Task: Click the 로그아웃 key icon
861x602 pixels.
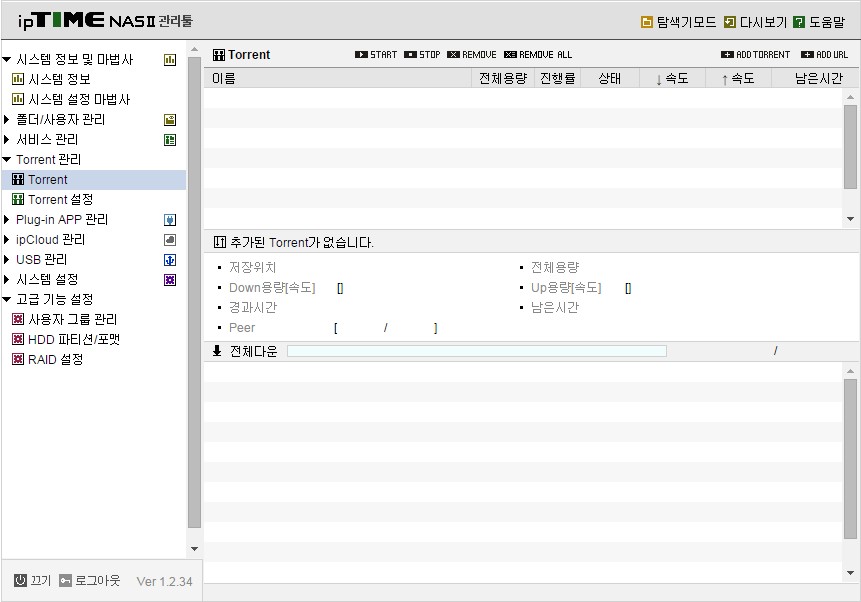Action: point(65,581)
